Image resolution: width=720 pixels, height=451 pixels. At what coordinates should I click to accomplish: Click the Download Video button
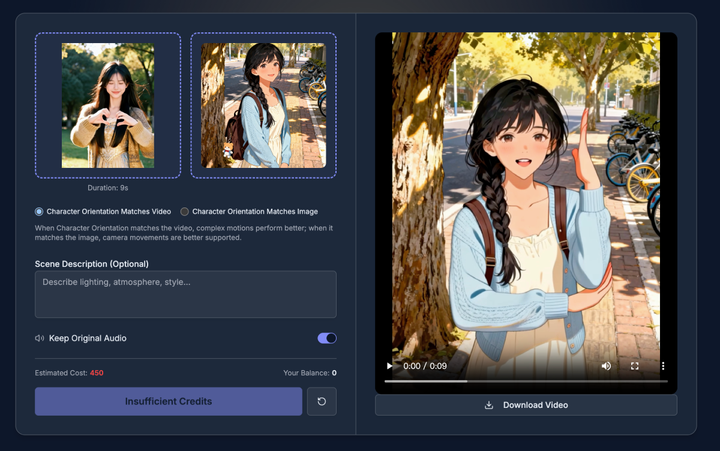tap(526, 405)
